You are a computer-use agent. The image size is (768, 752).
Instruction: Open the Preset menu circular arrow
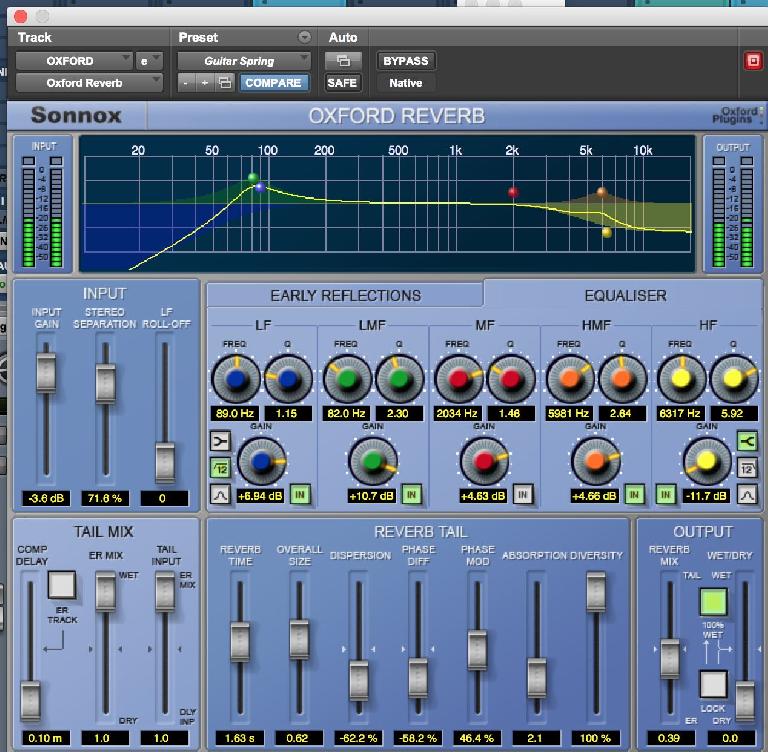tap(304, 37)
